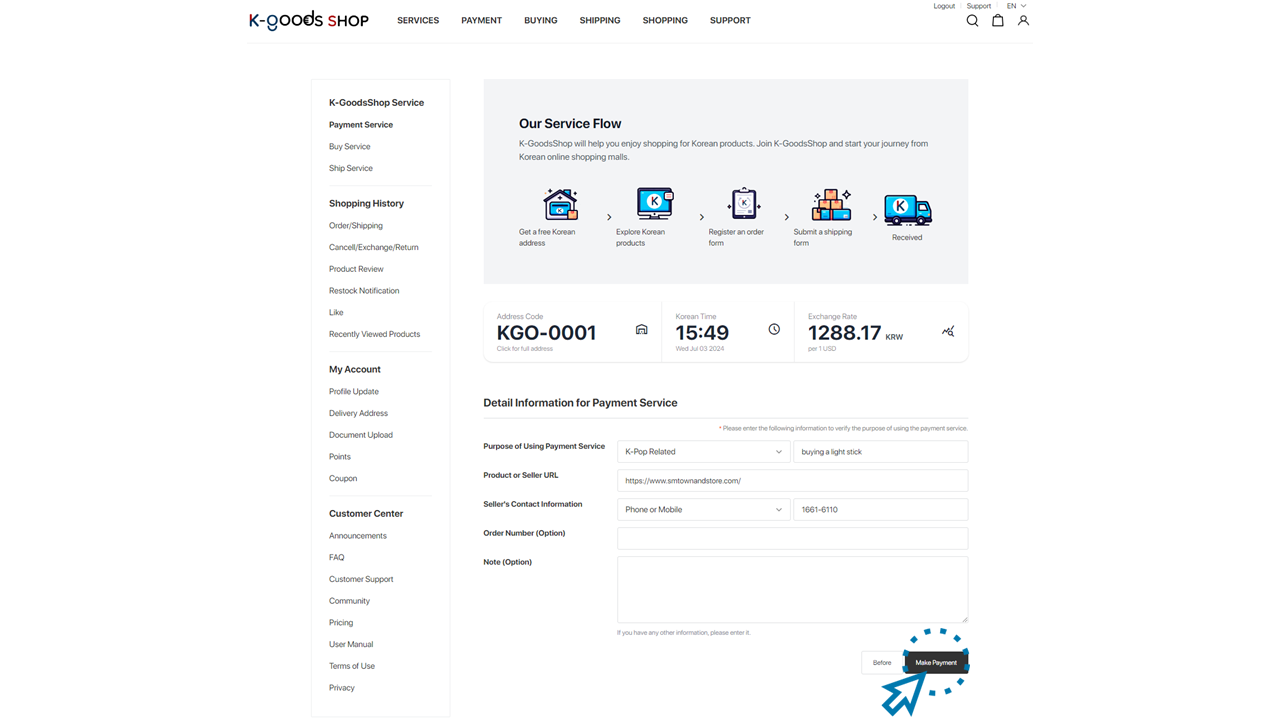Click the user account icon
1280x720 pixels.
point(1023,21)
